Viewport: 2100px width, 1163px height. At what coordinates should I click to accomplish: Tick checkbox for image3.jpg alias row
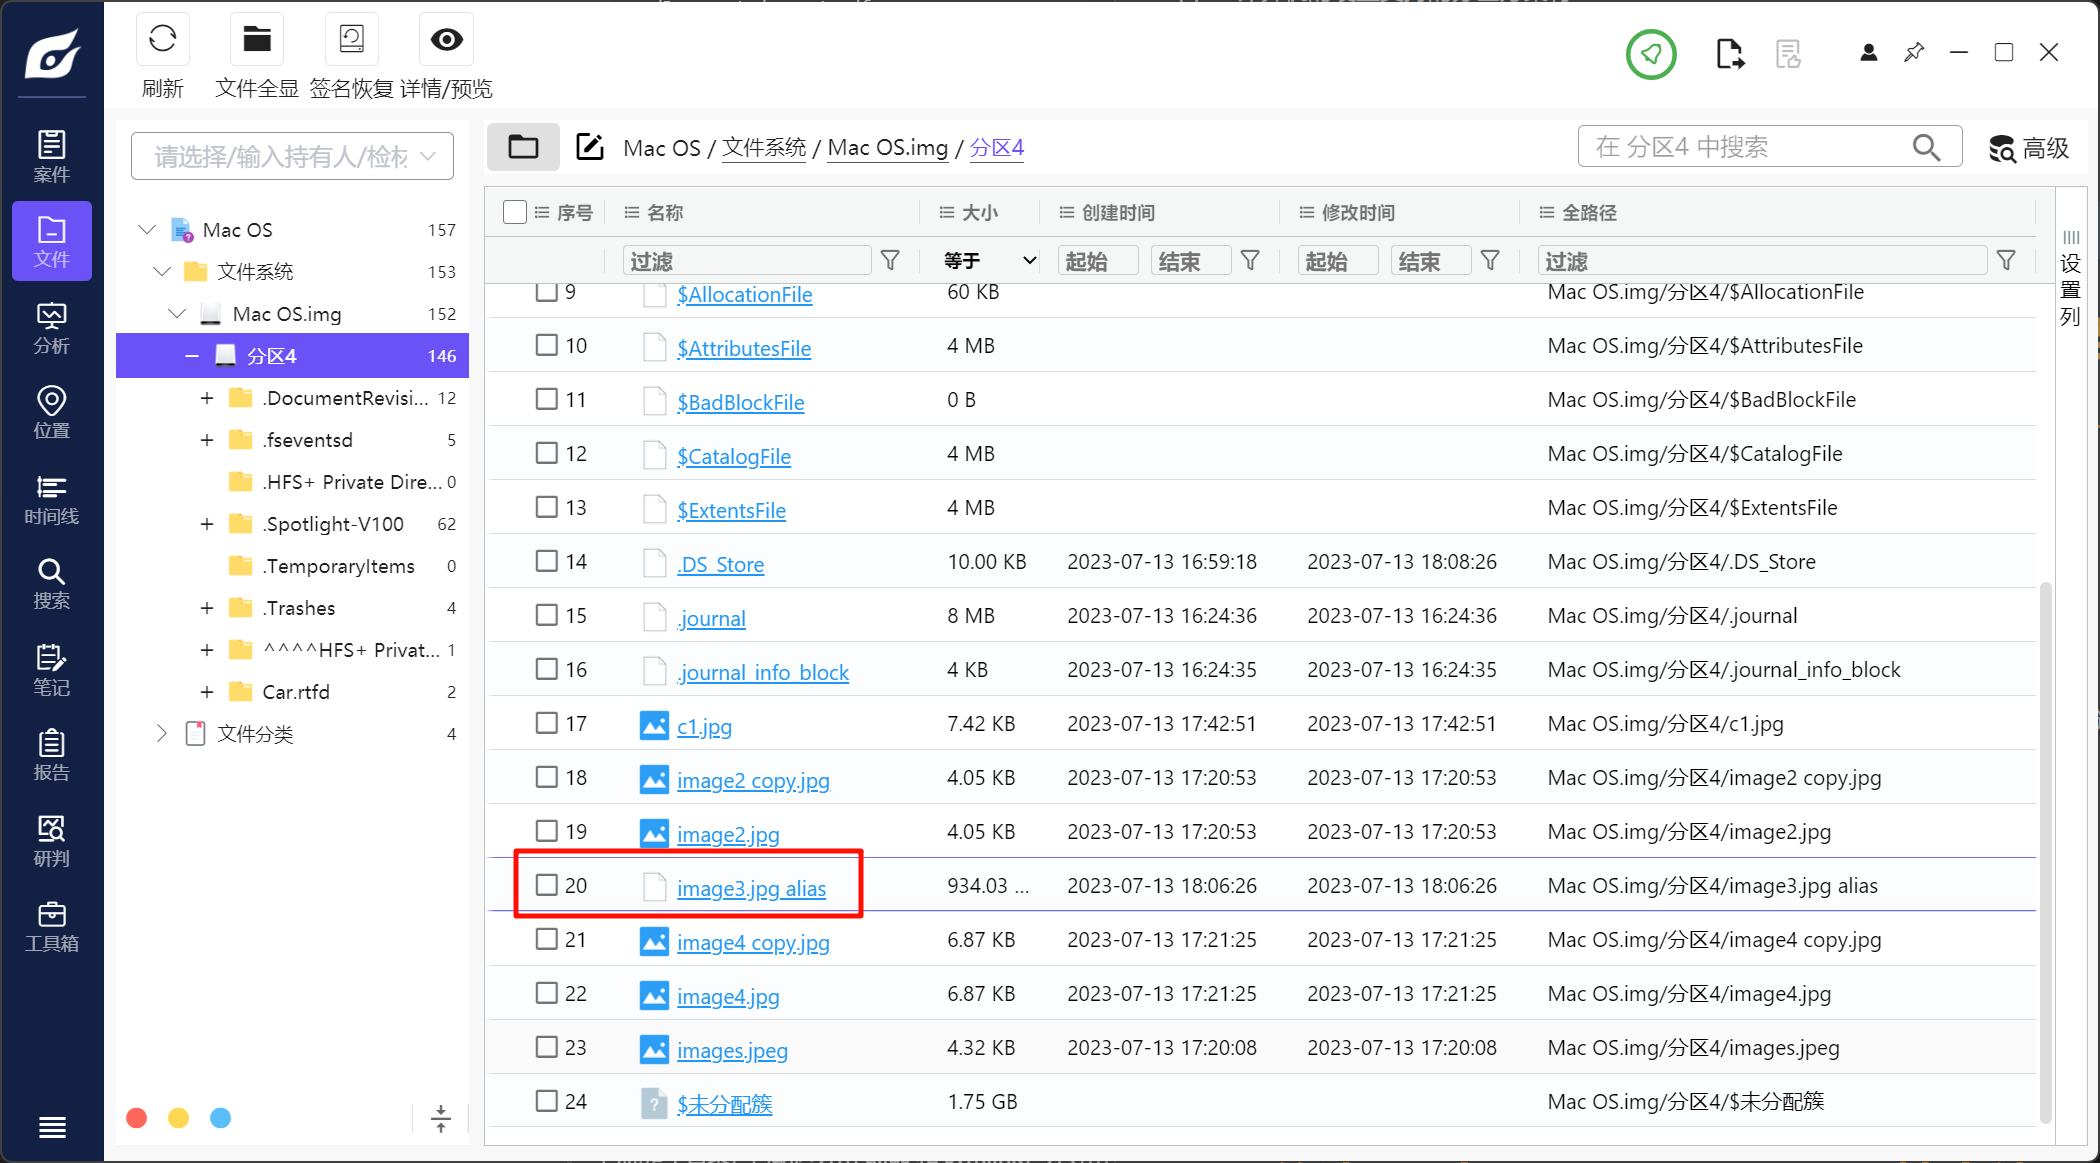pos(546,885)
